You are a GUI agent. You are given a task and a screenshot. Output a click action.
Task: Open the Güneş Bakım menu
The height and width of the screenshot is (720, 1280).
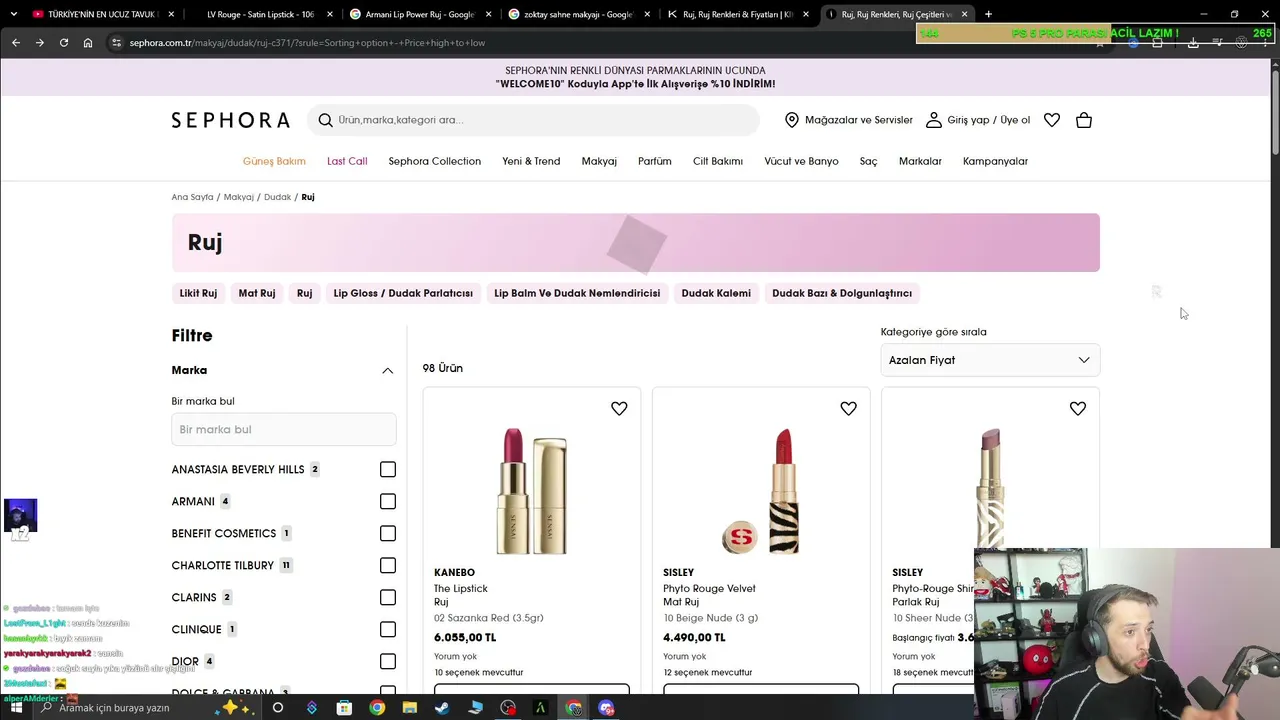point(274,161)
